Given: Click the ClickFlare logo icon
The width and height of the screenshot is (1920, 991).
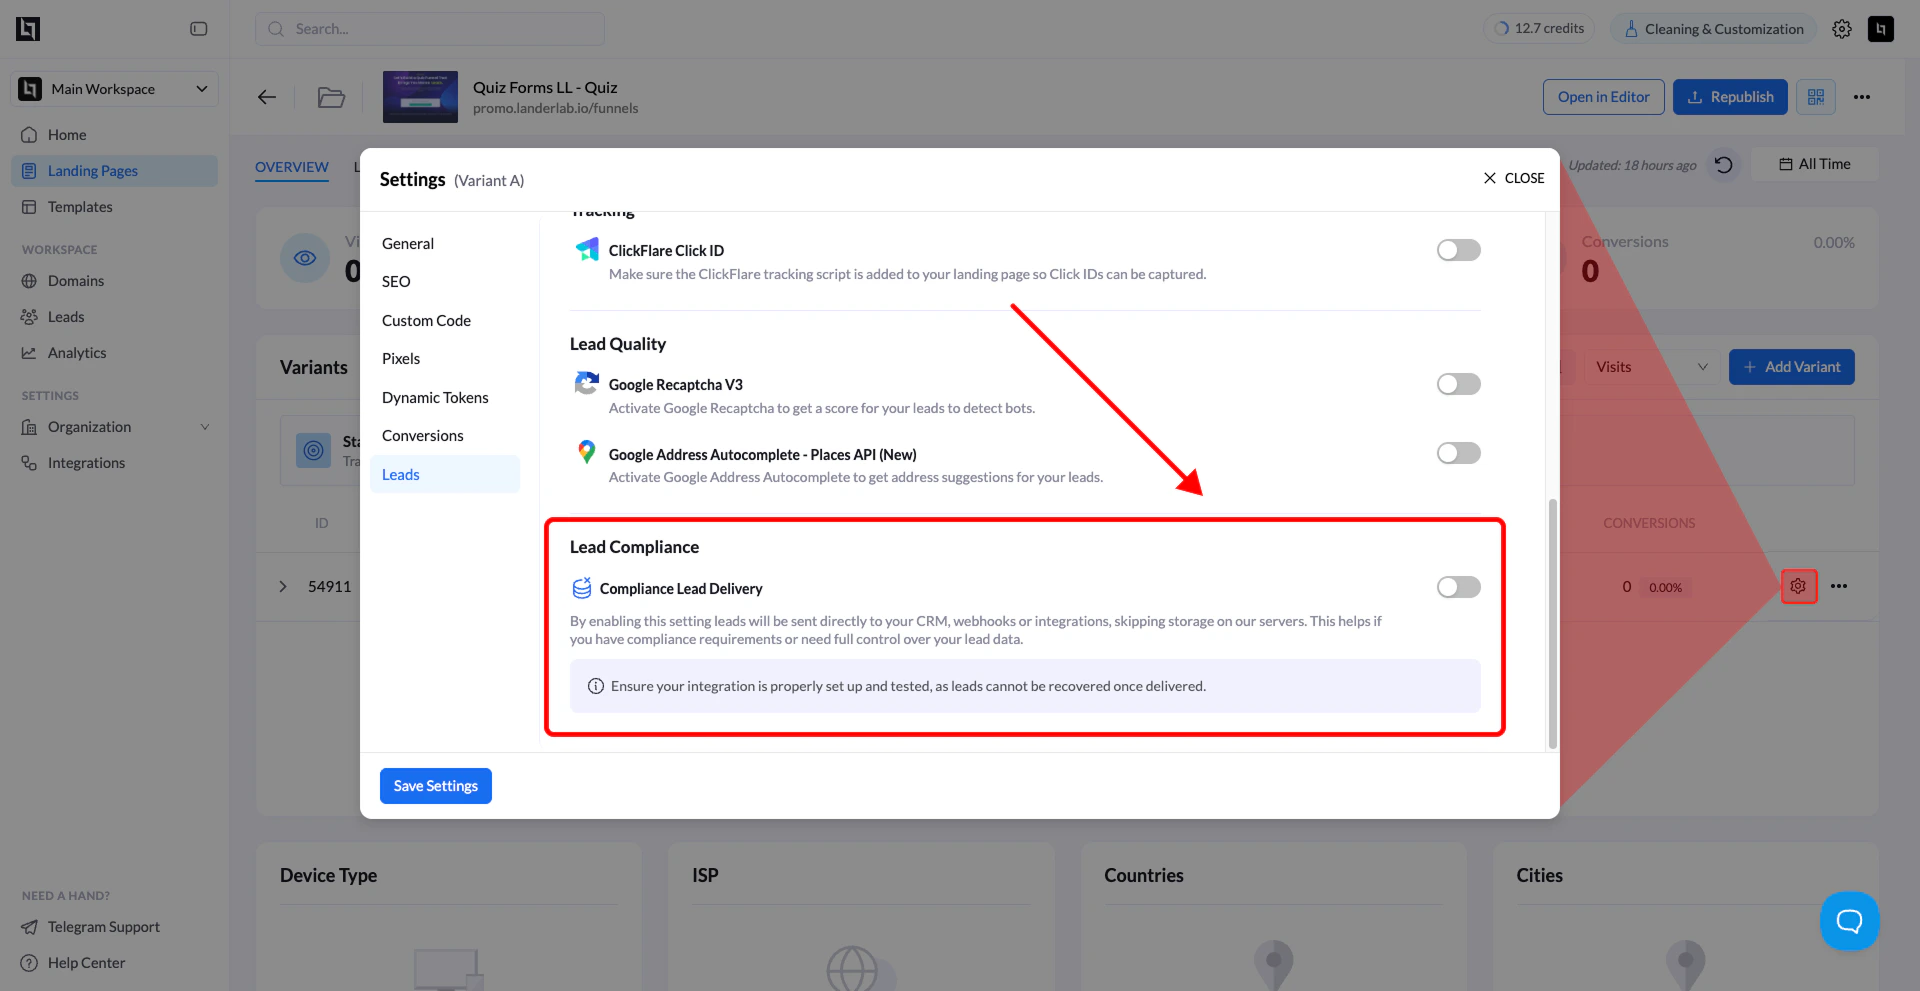Looking at the screenshot, I should click(587, 250).
